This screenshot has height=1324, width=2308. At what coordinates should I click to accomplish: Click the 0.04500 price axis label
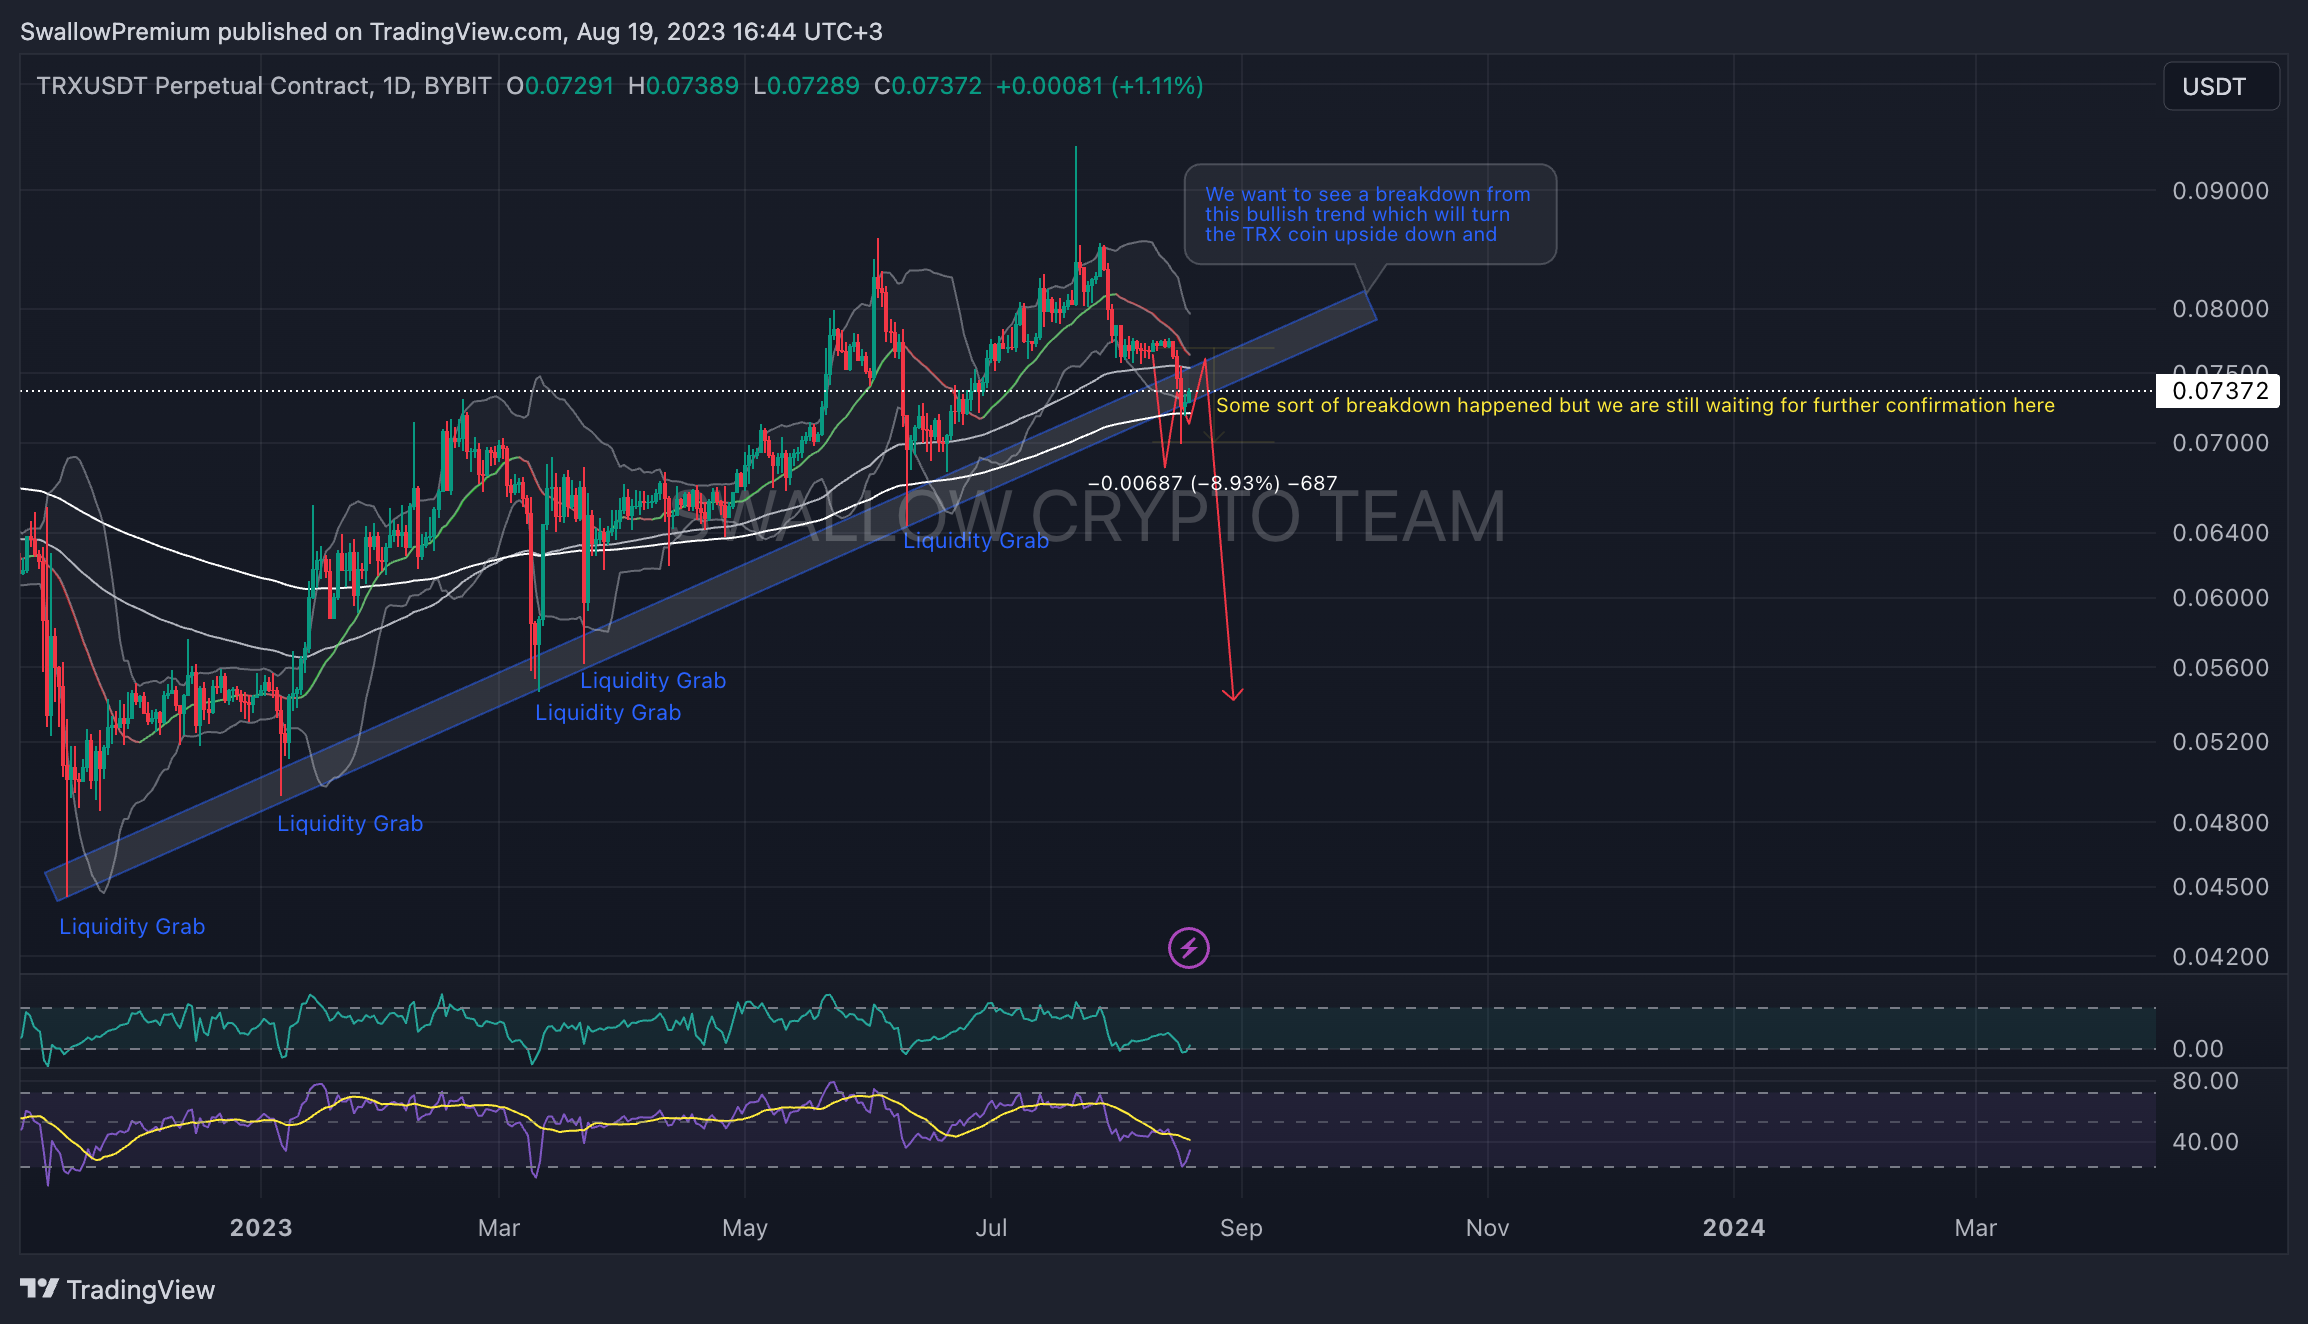[2220, 886]
